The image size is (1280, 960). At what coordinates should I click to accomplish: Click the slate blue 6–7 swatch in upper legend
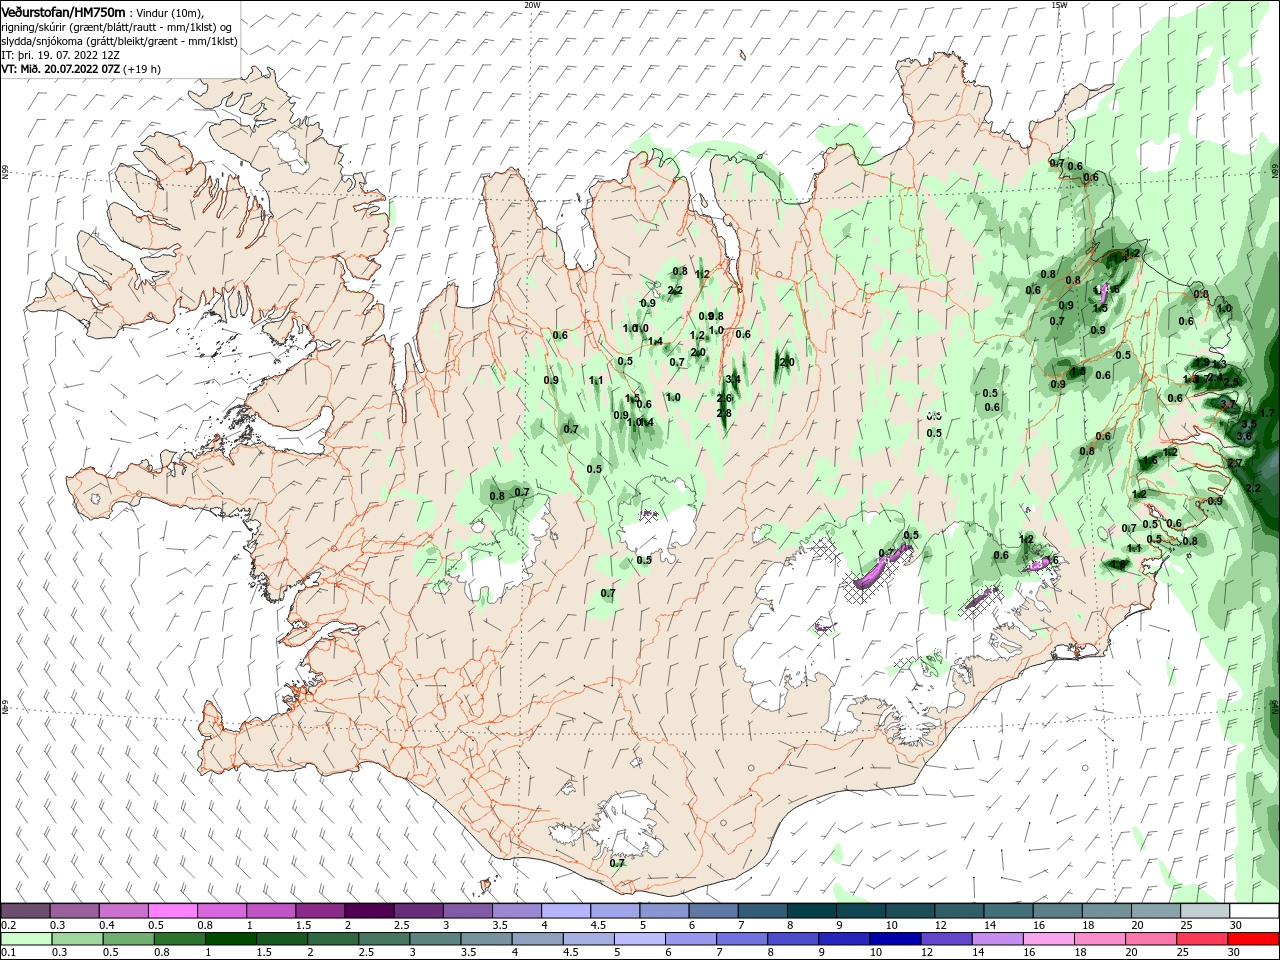click(712, 911)
